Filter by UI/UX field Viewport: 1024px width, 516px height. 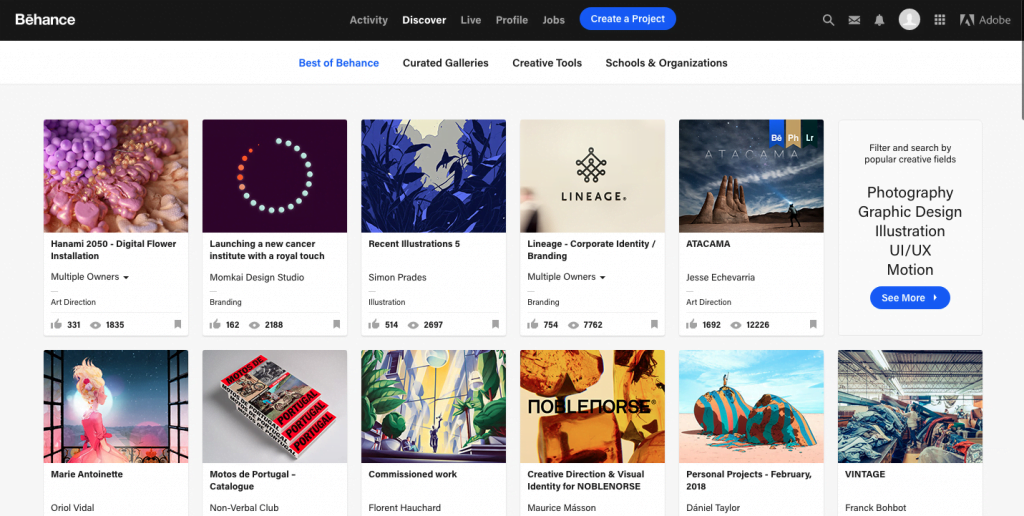click(x=910, y=250)
